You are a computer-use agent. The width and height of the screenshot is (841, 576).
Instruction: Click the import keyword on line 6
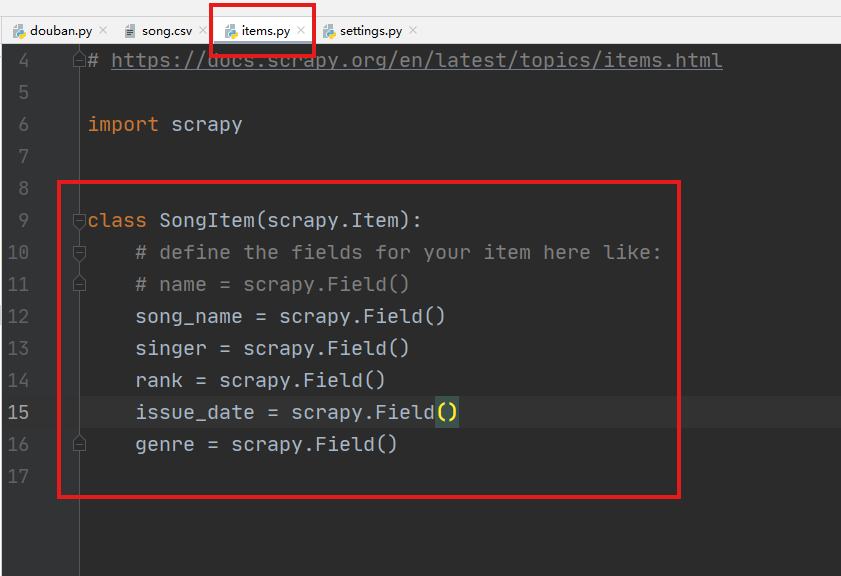click(x=123, y=124)
